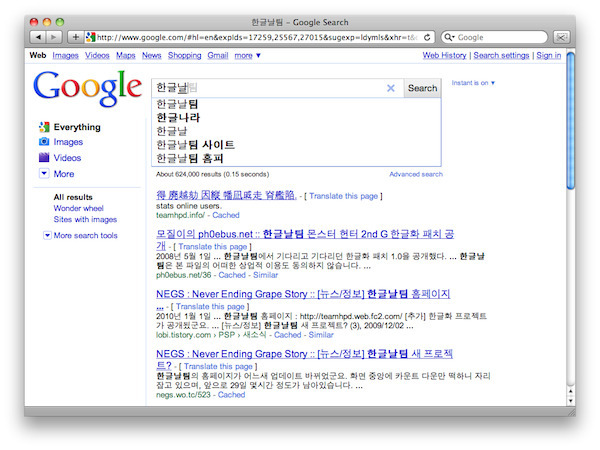
Task: Click the Videos film icon in the sidebar
Action: pyautogui.click(x=44, y=158)
